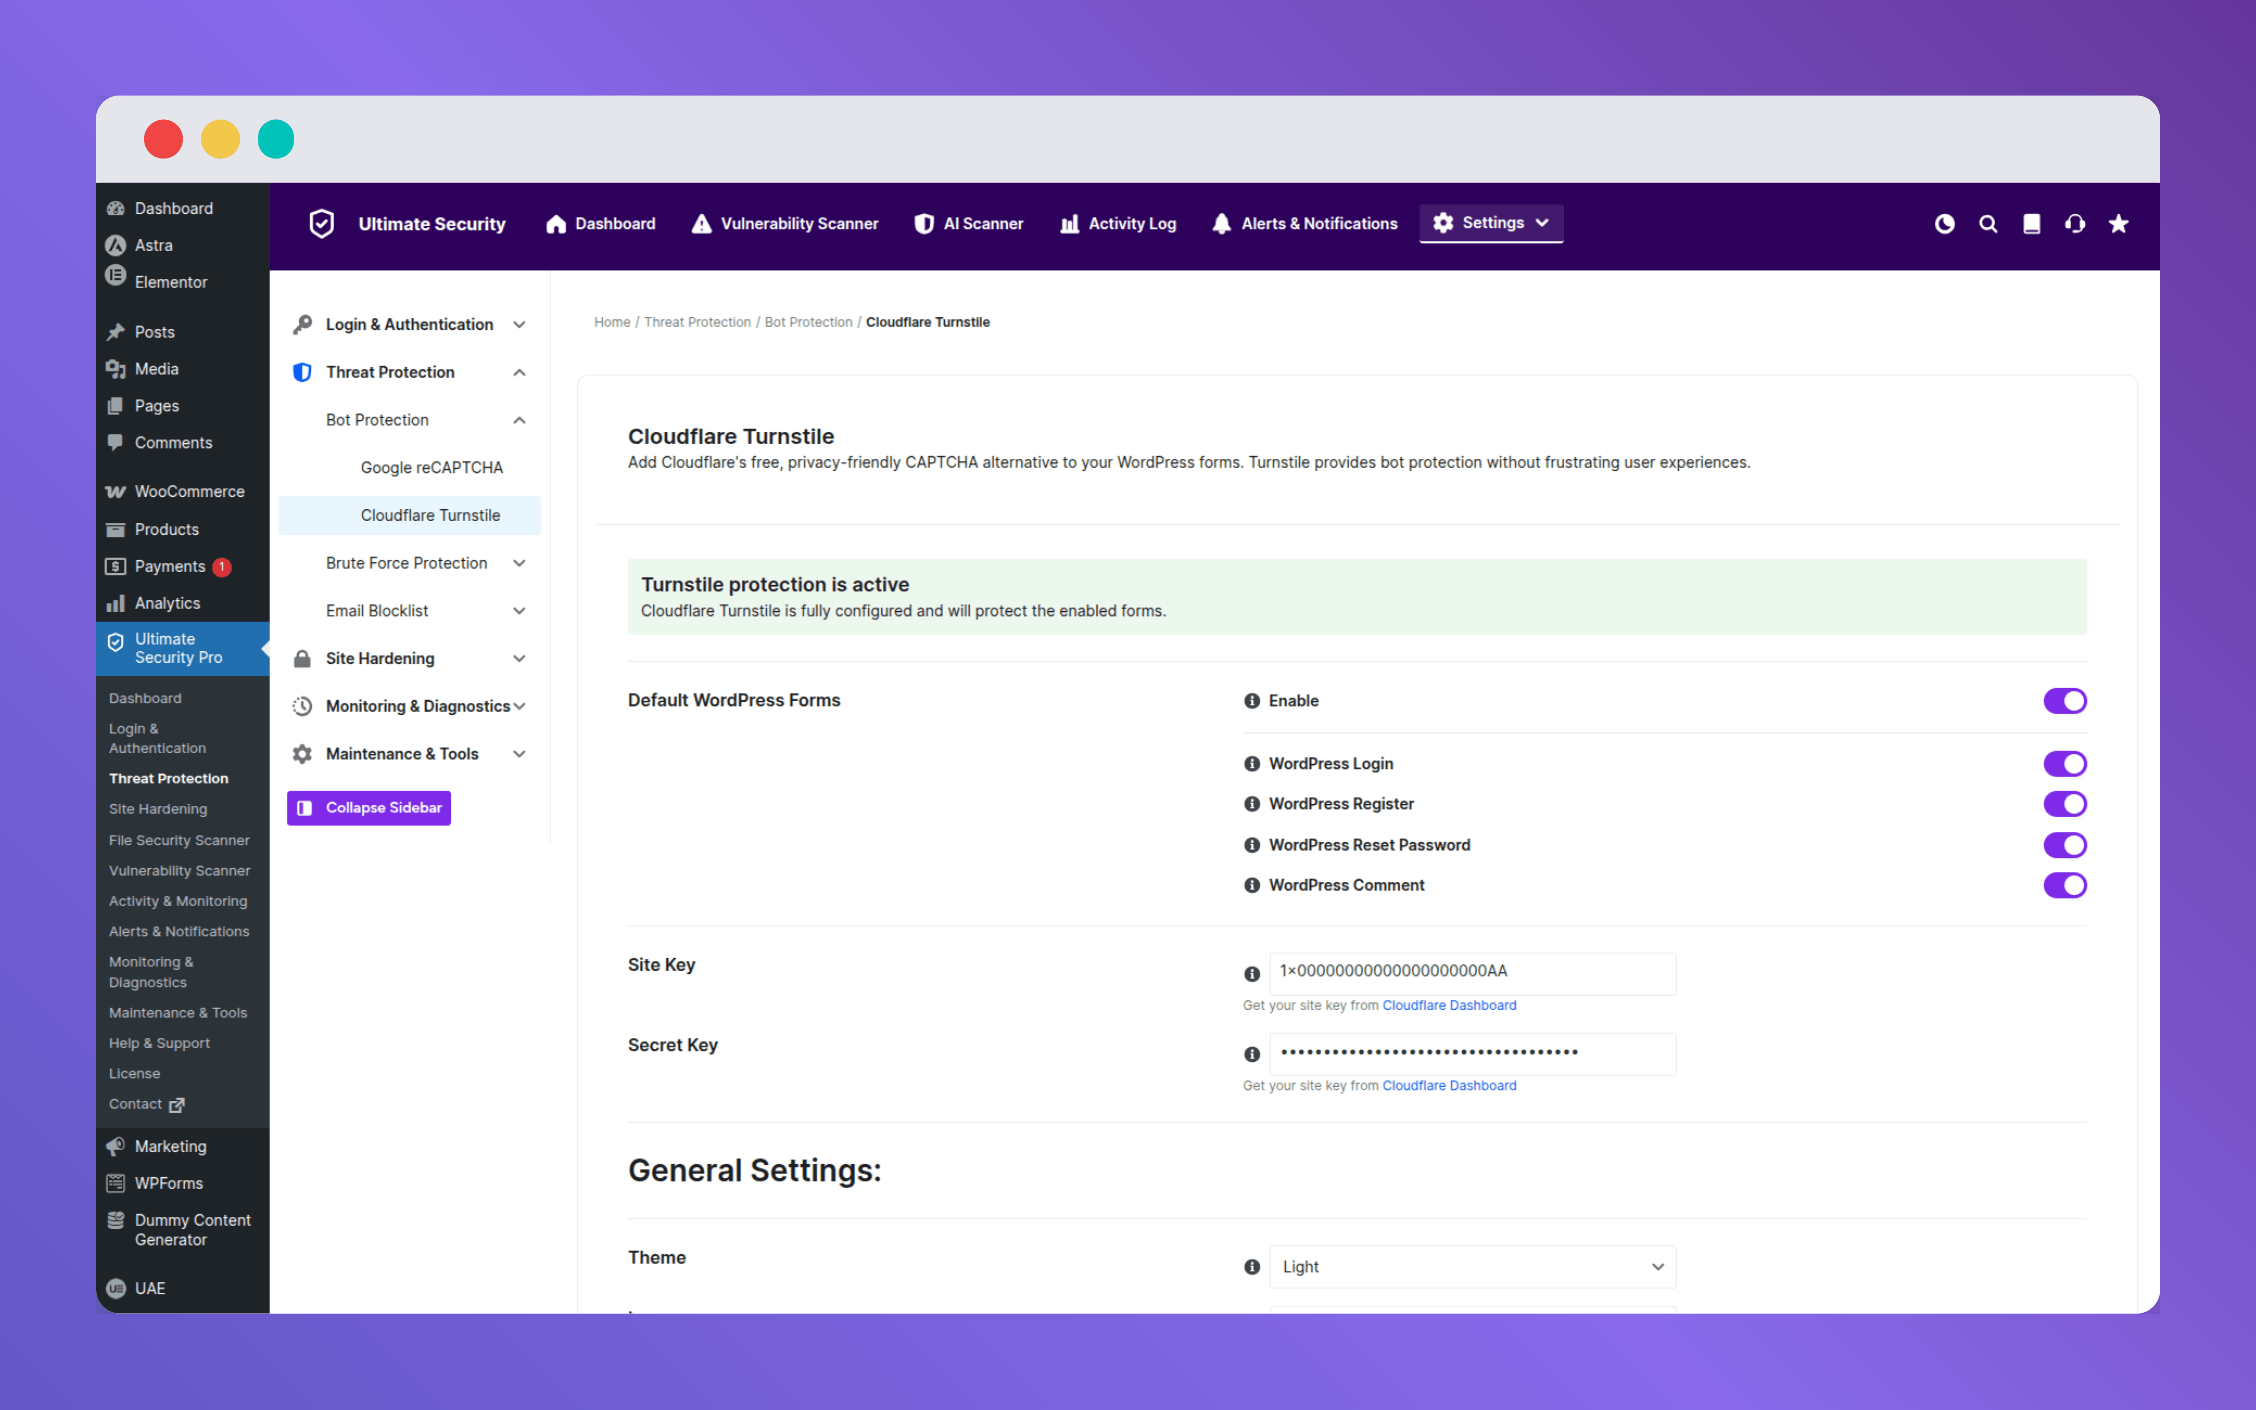Toggle WordPress Login protection switch

(x=2064, y=764)
